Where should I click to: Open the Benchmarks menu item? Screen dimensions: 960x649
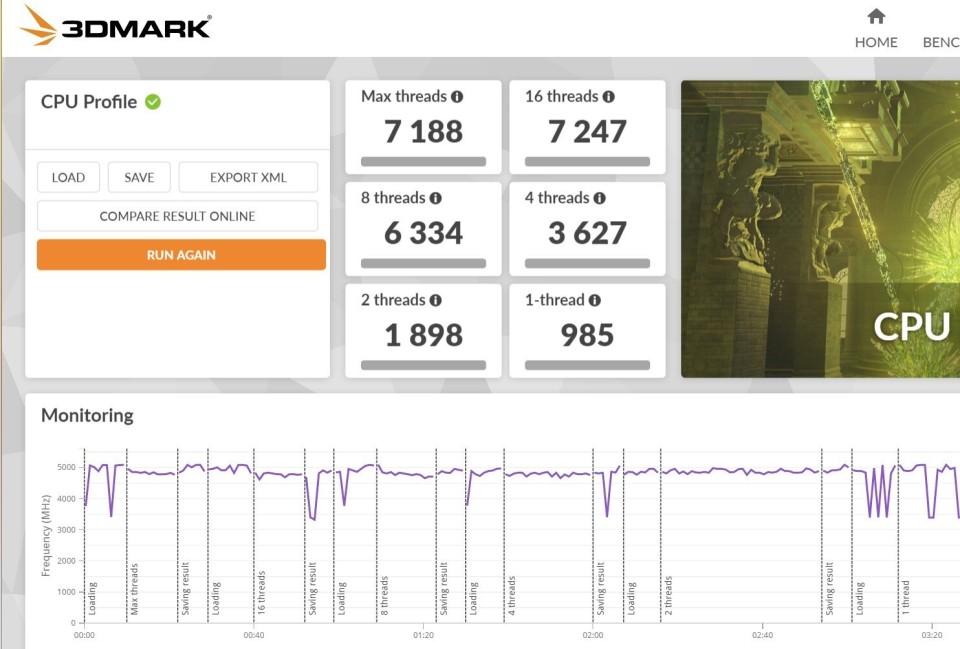click(x=941, y=42)
